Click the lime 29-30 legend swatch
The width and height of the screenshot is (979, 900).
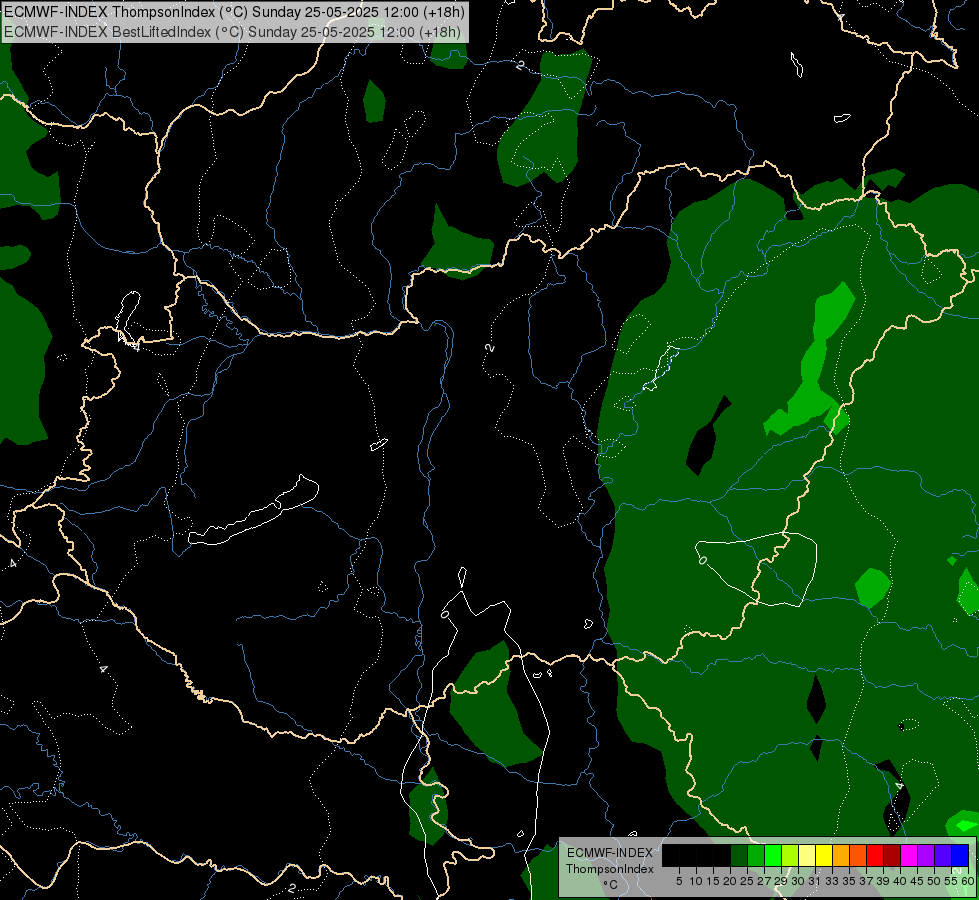[x=790, y=855]
